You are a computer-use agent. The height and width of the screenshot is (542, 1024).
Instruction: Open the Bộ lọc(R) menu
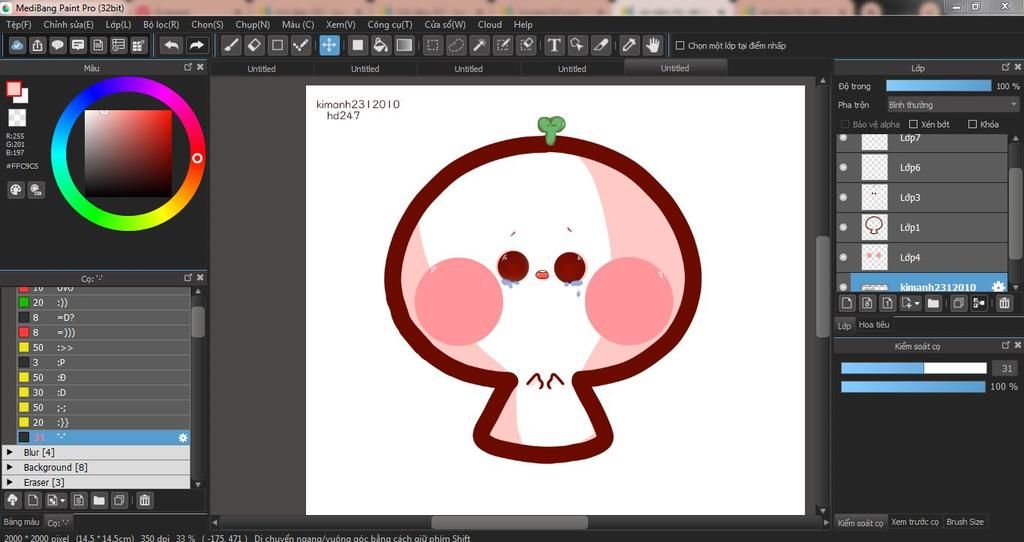pos(161,24)
